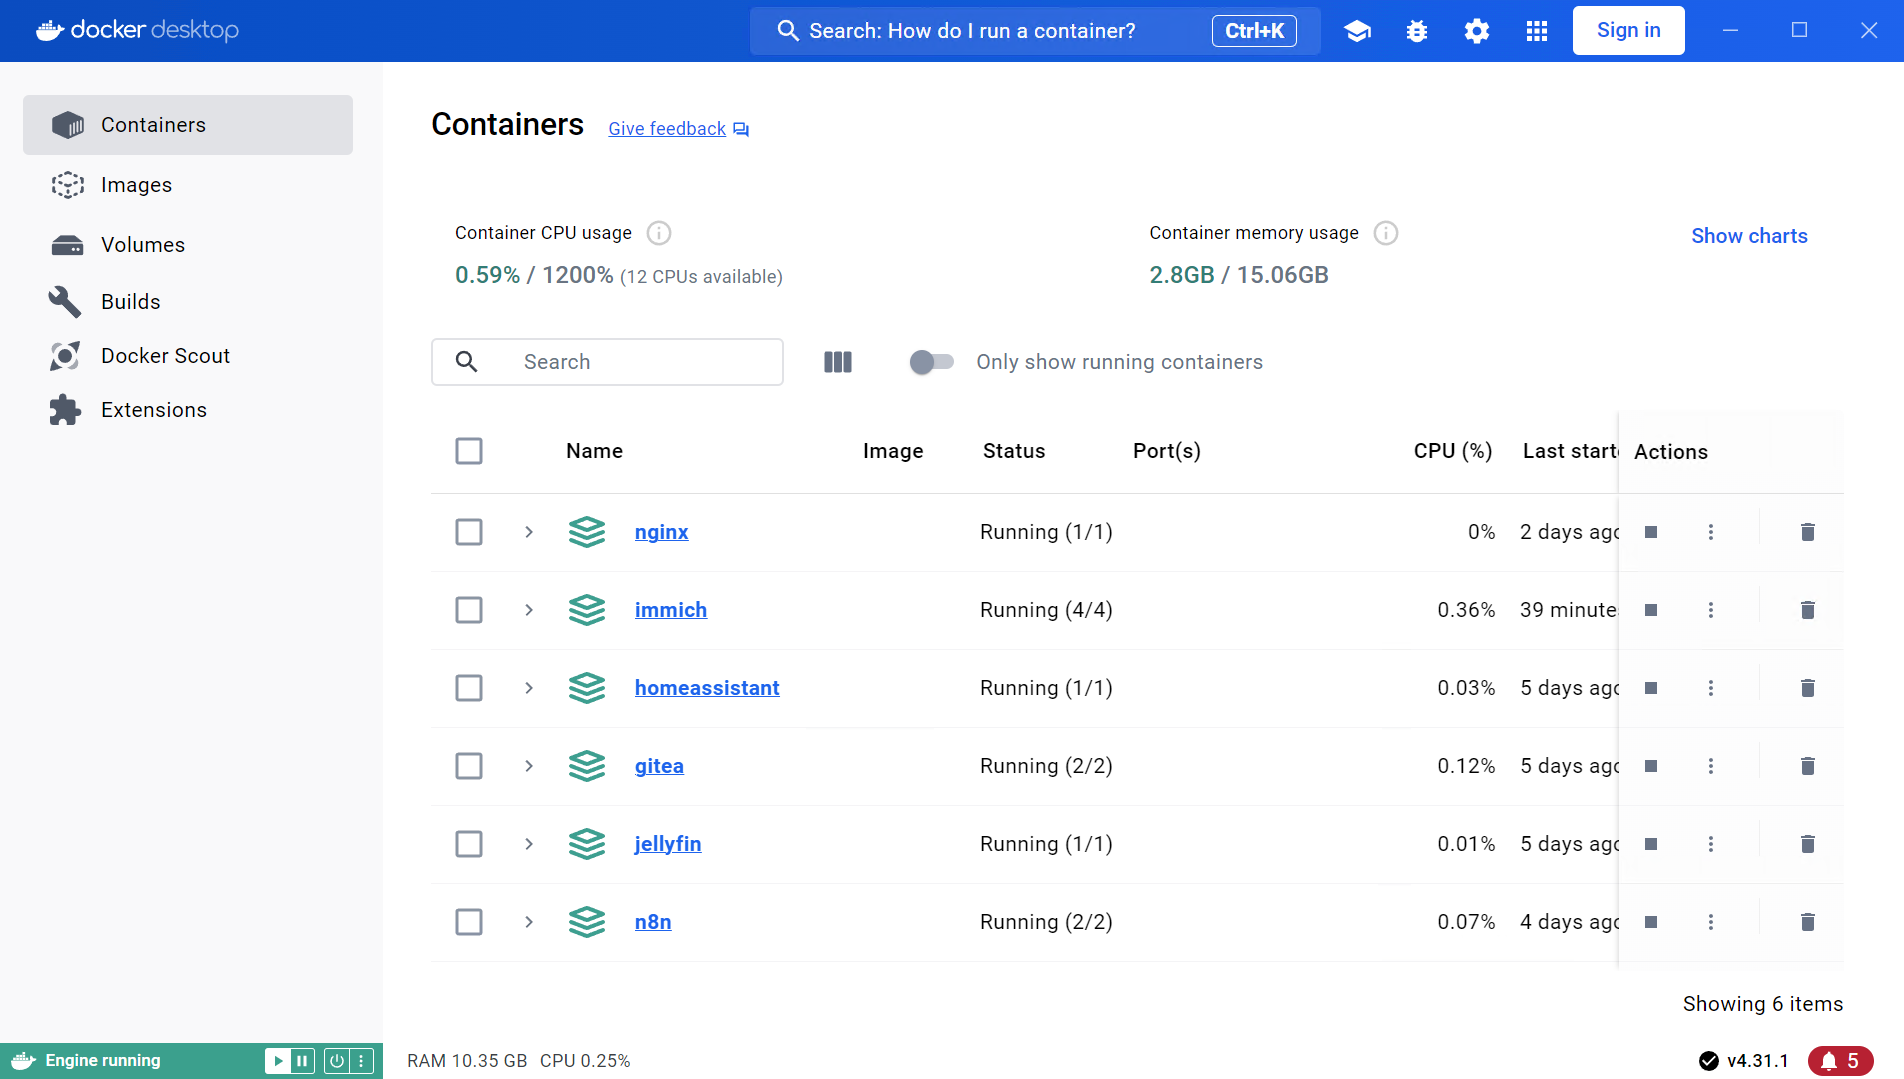1904x1079 pixels.
Task: Open the Troubleshoot bug icon
Action: pos(1417,31)
